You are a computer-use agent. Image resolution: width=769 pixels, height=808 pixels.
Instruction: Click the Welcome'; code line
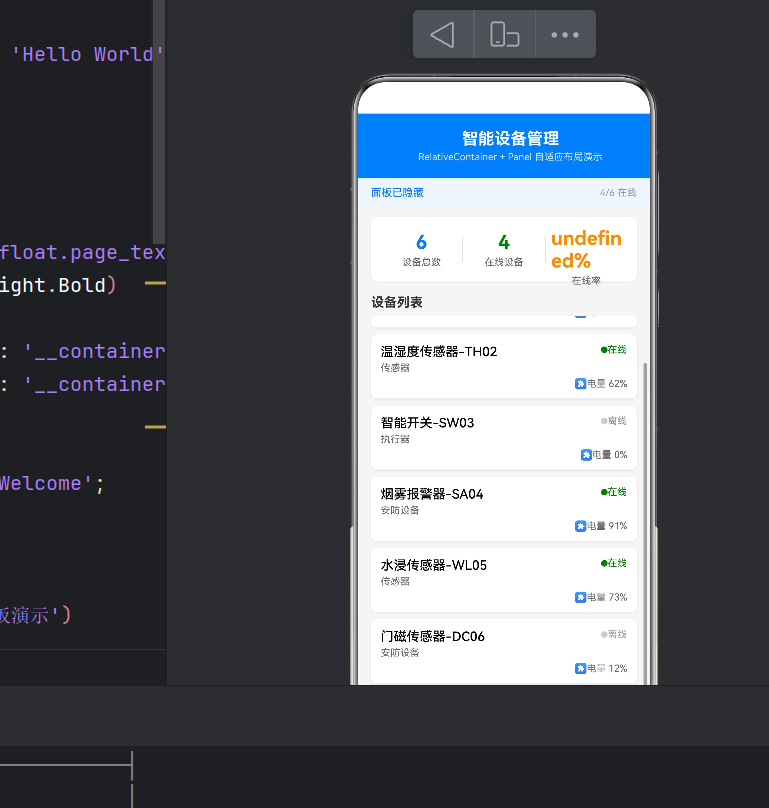(x=52, y=483)
